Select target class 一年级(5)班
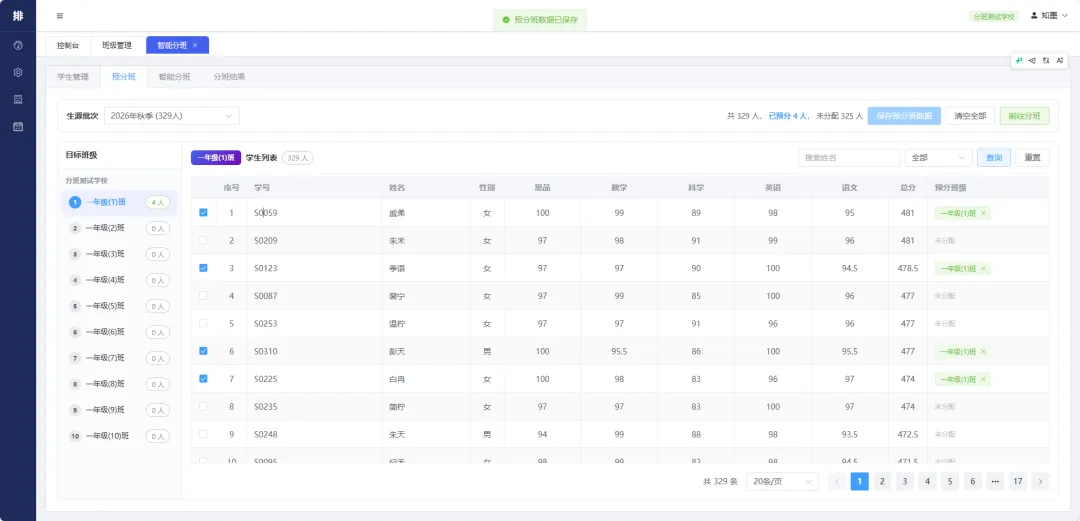1080x521 pixels. [x=118, y=306]
